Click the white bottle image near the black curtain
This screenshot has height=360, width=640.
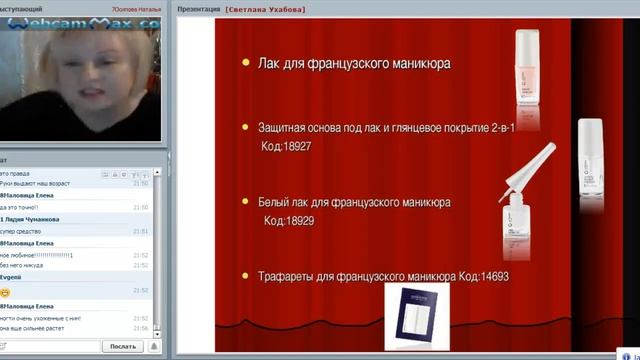(591, 159)
